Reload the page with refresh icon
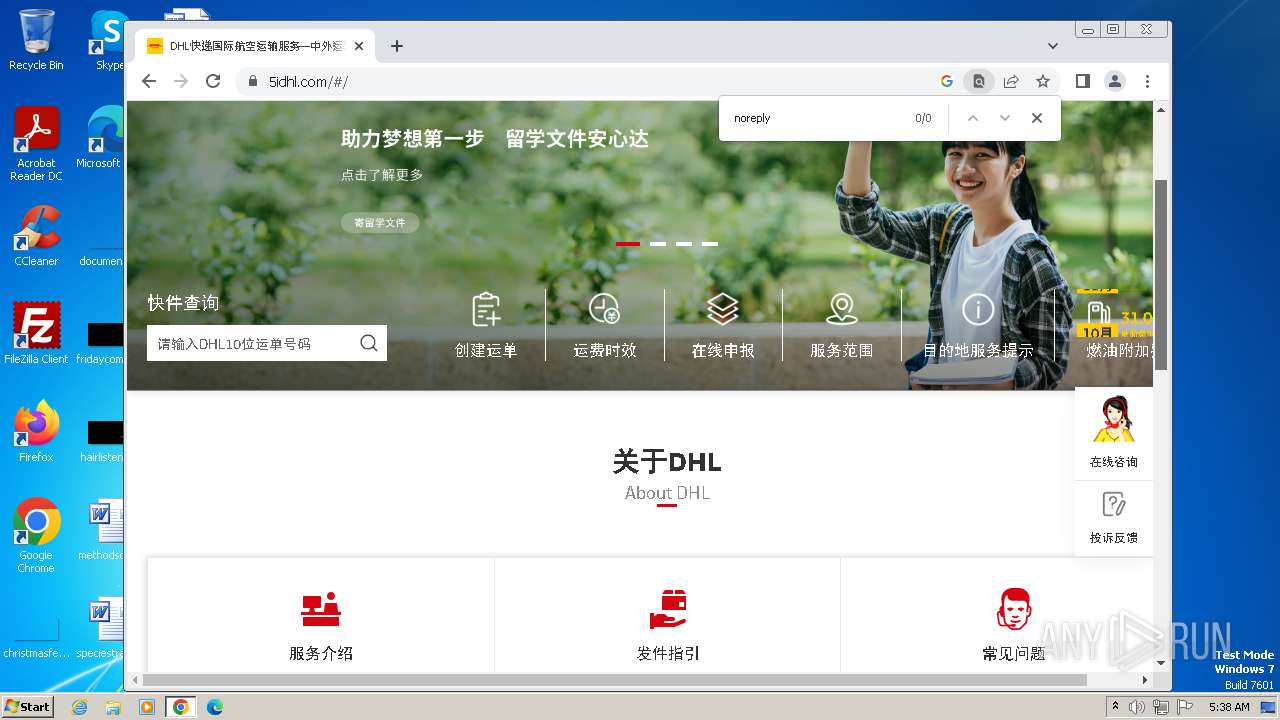Image resolution: width=1280 pixels, height=720 pixels. point(213,81)
